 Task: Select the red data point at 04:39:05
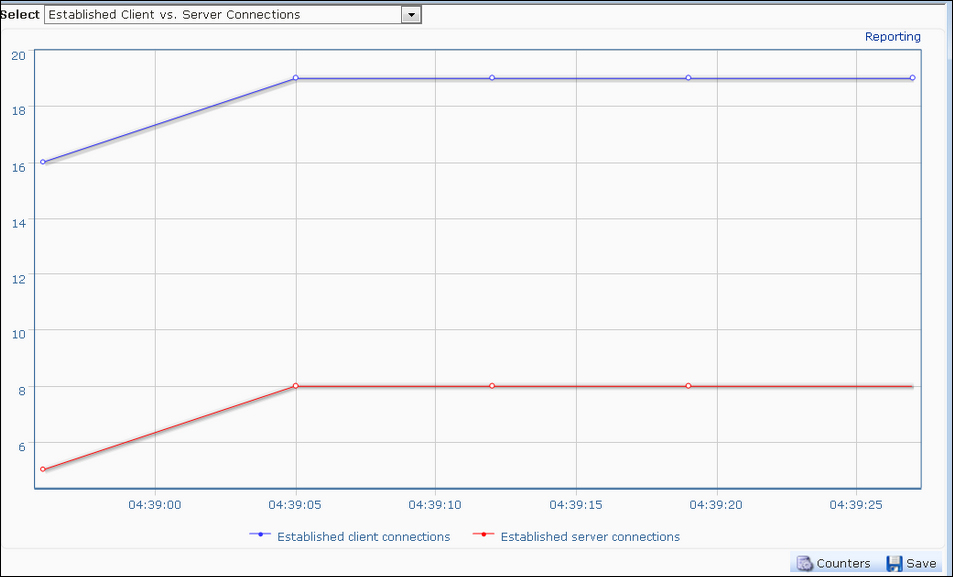295,385
